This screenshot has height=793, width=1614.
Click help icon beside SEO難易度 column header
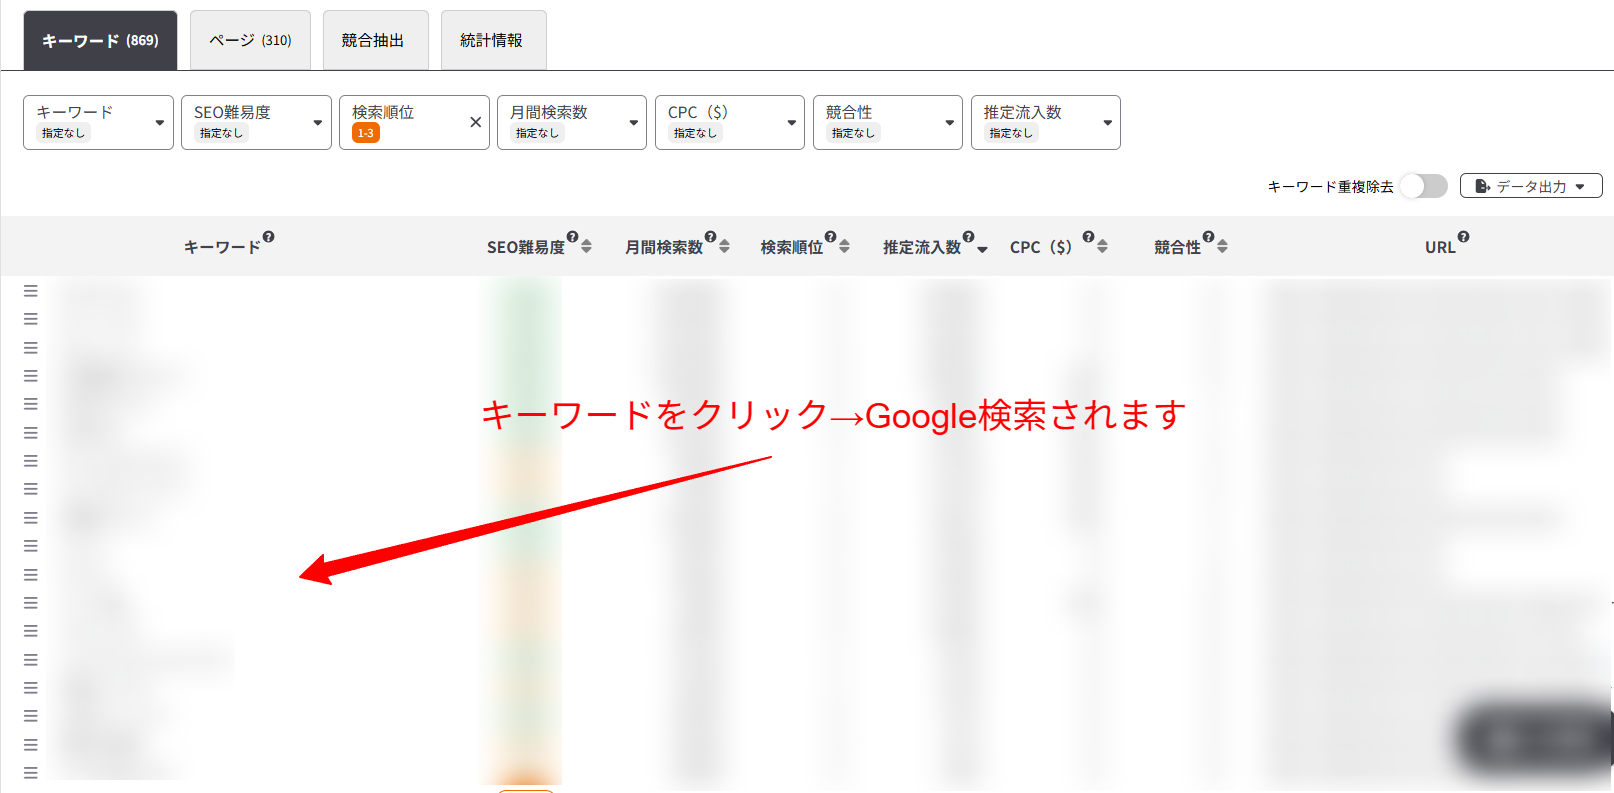[572, 237]
